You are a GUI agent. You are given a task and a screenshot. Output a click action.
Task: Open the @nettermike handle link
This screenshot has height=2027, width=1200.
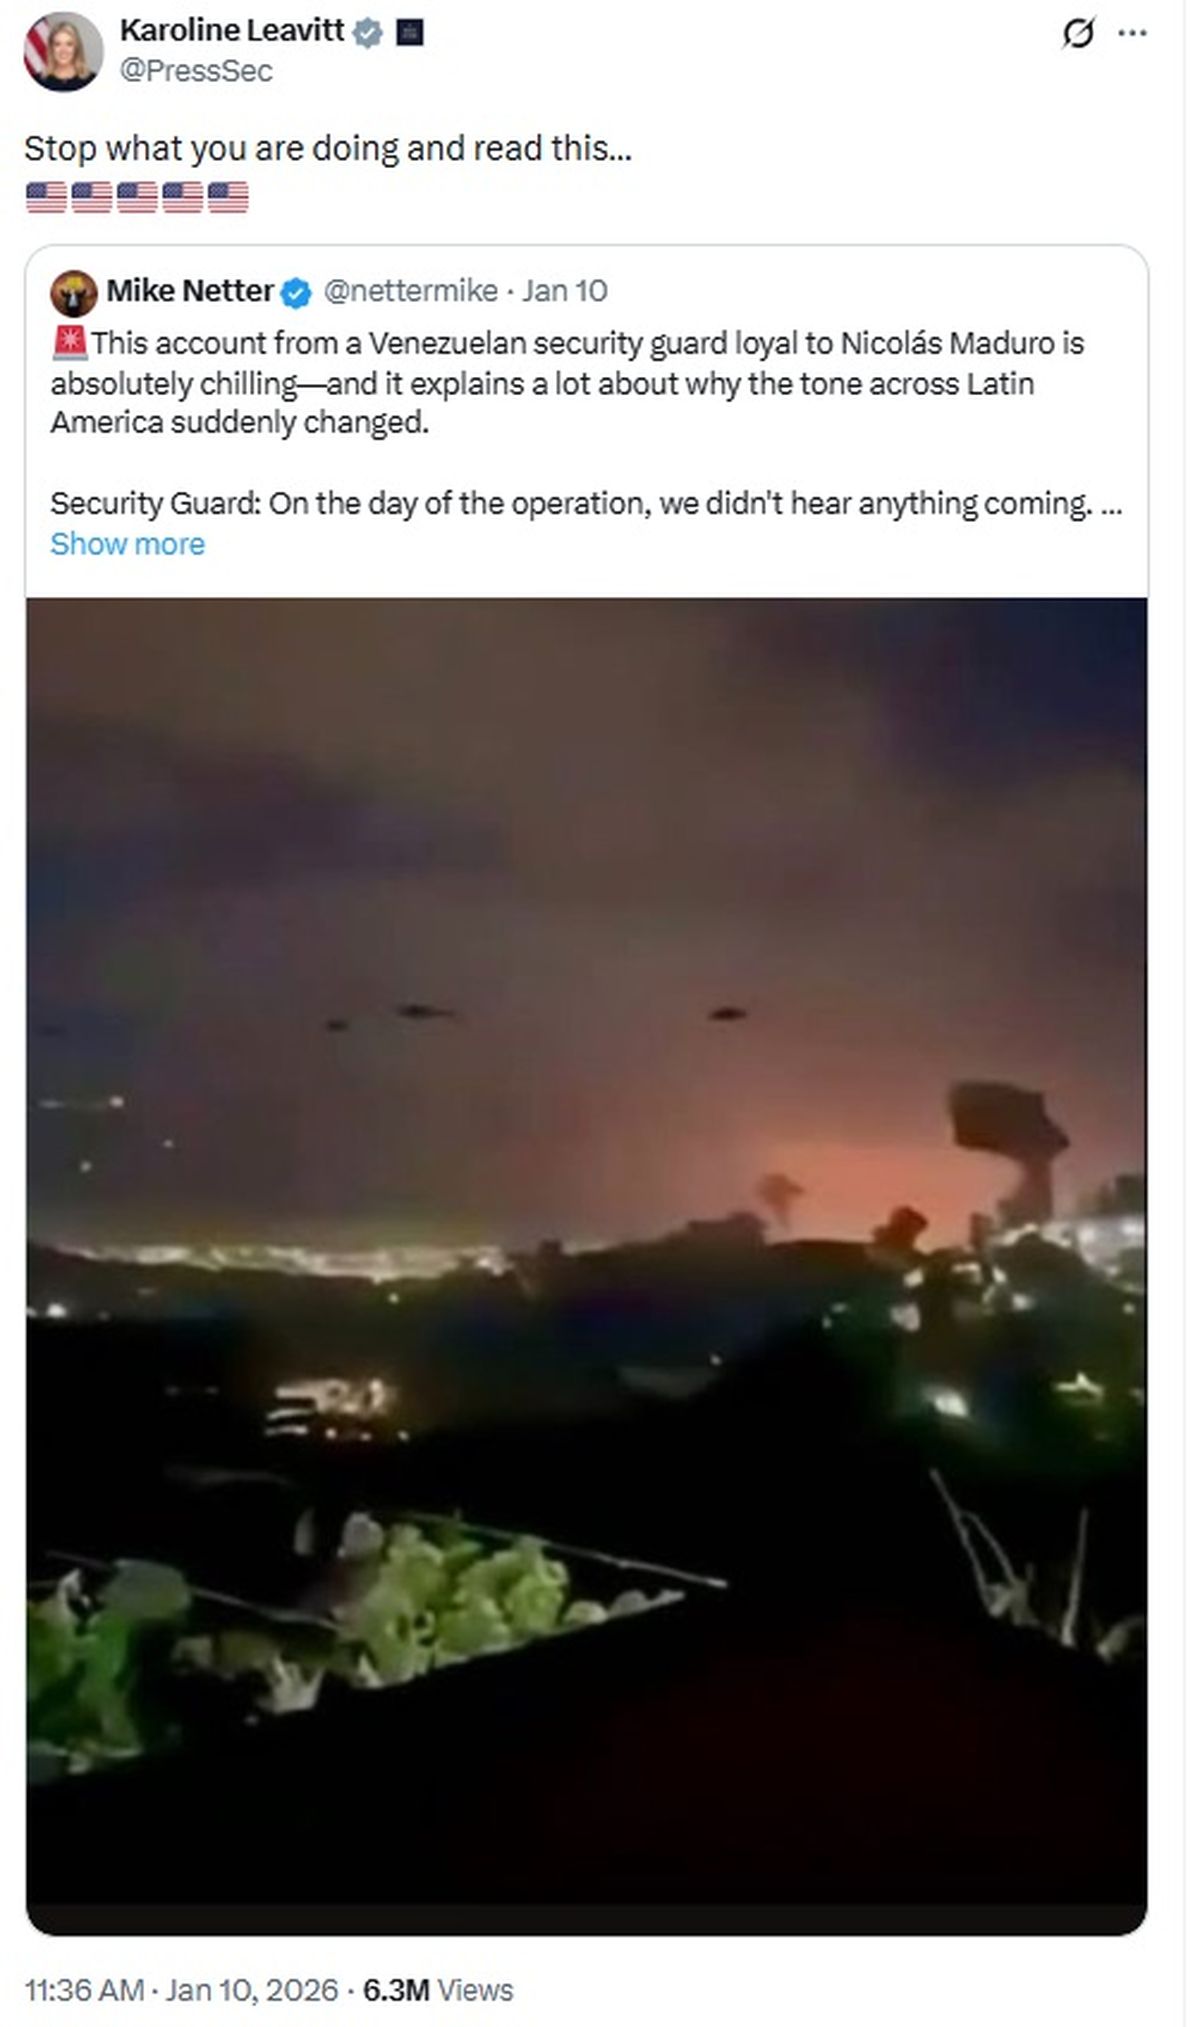pos(411,291)
